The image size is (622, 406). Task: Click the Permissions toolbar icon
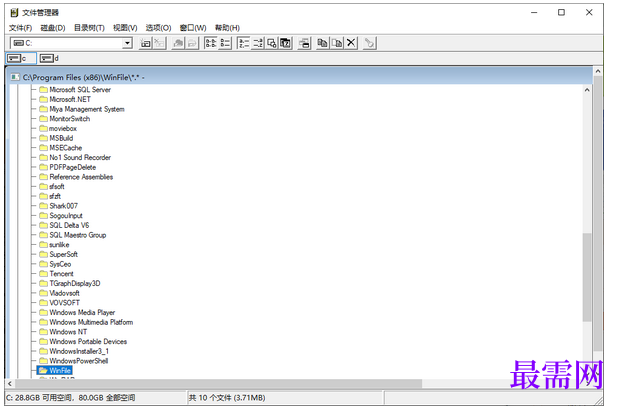(369, 43)
